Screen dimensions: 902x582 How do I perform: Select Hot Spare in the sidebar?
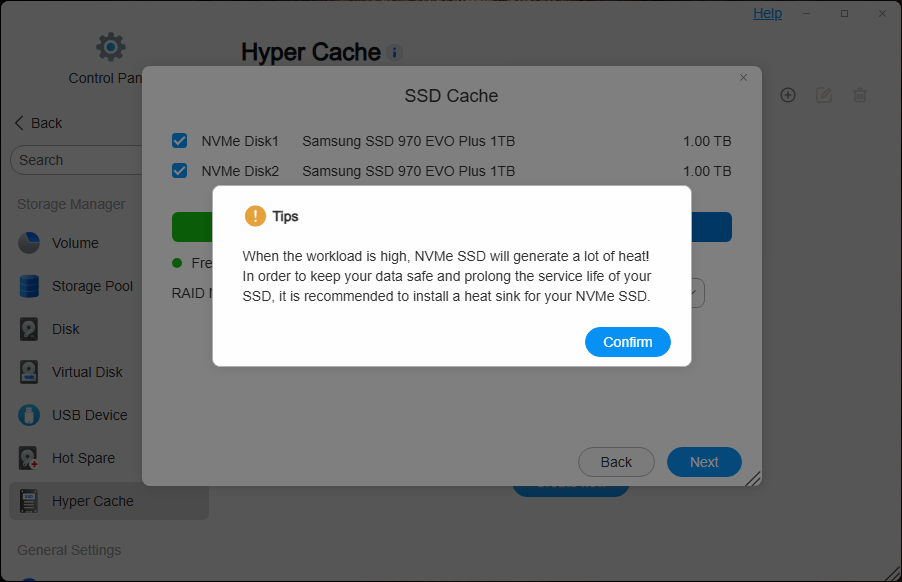(x=83, y=458)
